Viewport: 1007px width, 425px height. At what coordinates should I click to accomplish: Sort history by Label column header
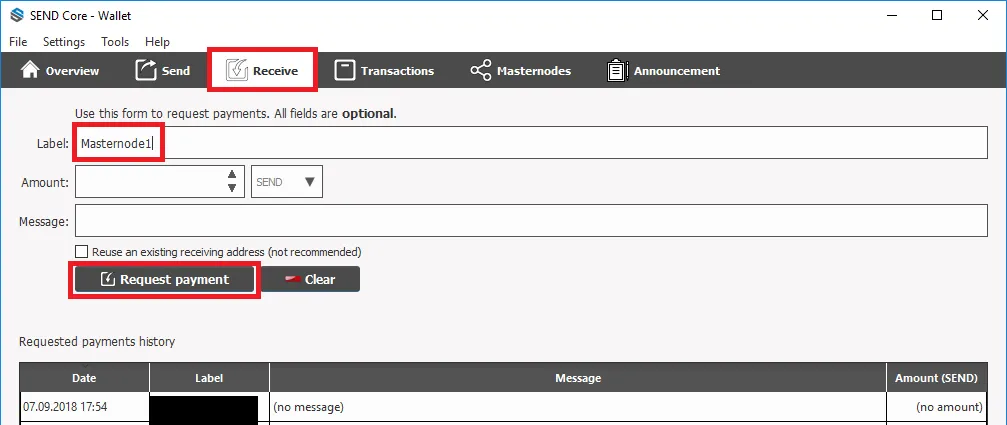coord(209,378)
